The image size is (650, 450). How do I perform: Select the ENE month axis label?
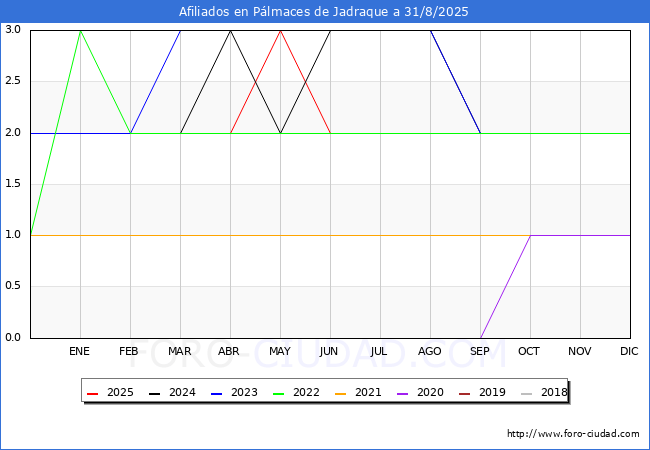coord(79,351)
